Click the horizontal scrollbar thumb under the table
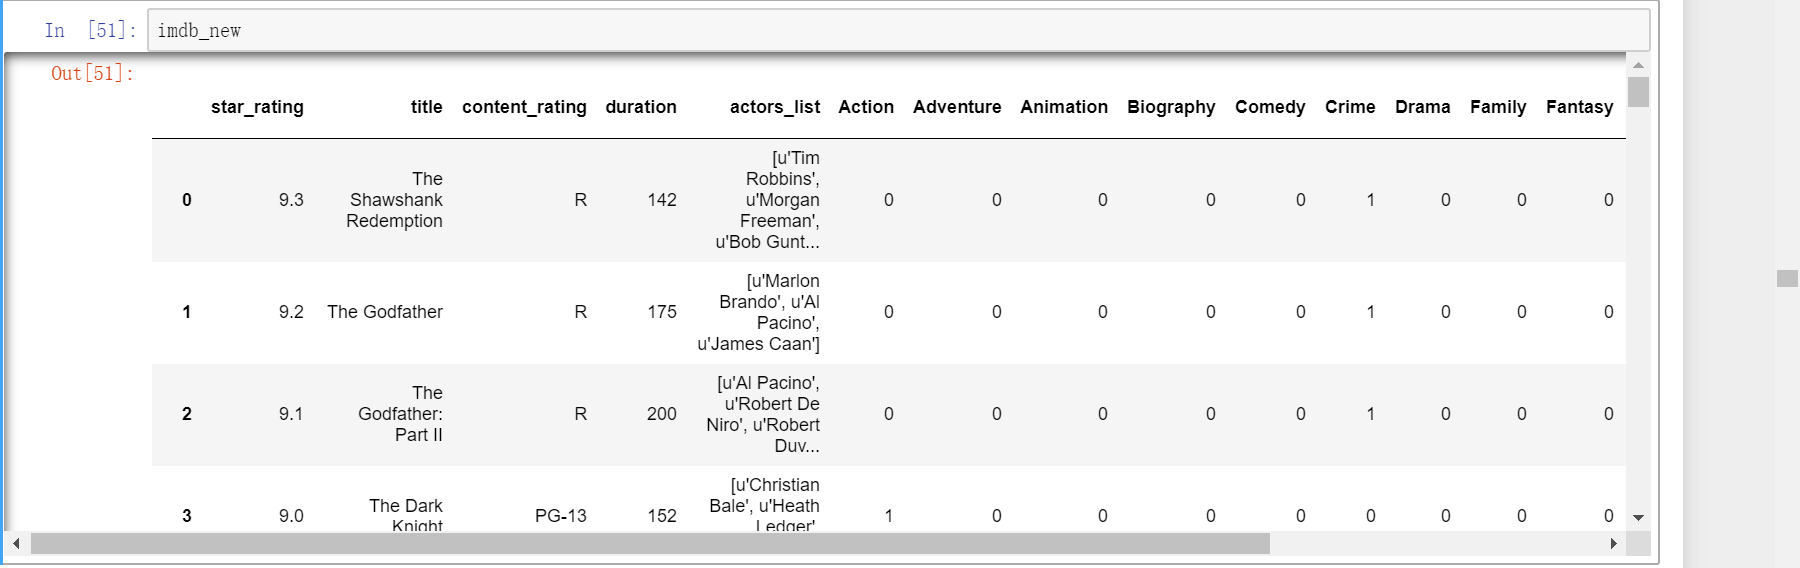1800x568 pixels. pyautogui.click(x=650, y=543)
